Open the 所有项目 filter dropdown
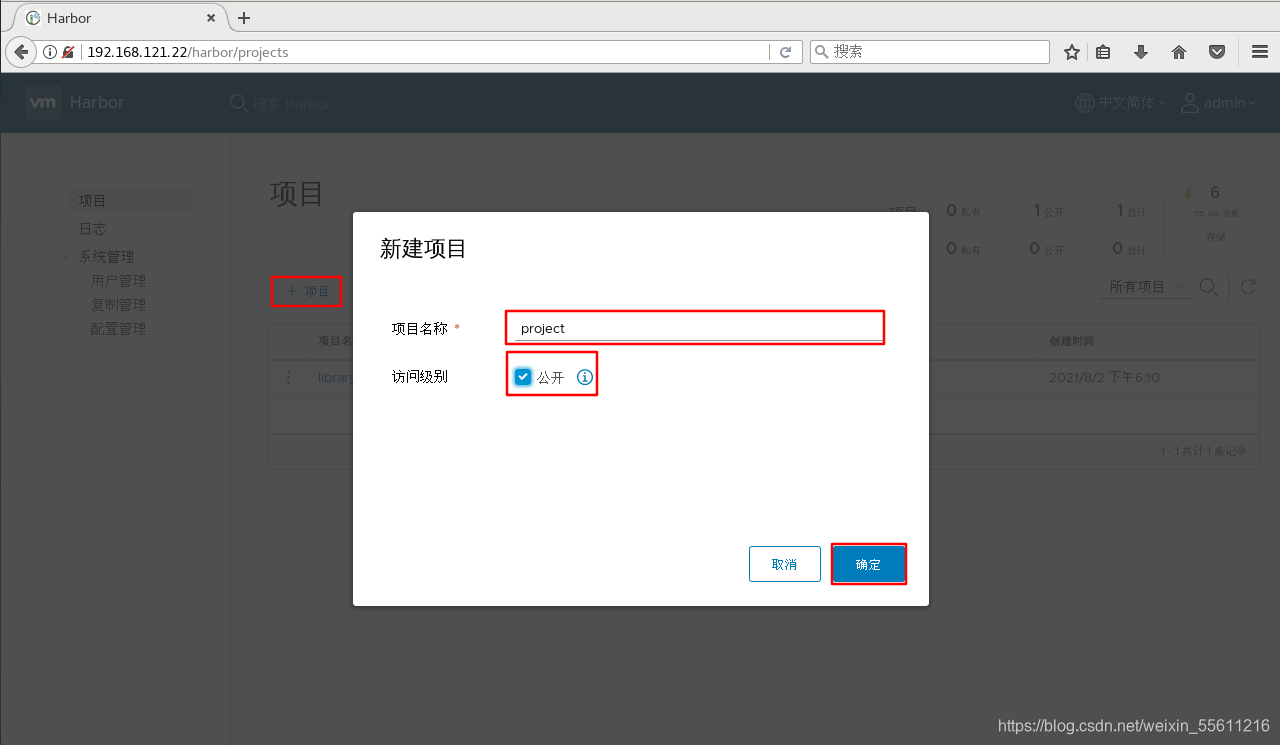1280x745 pixels. tap(1144, 287)
